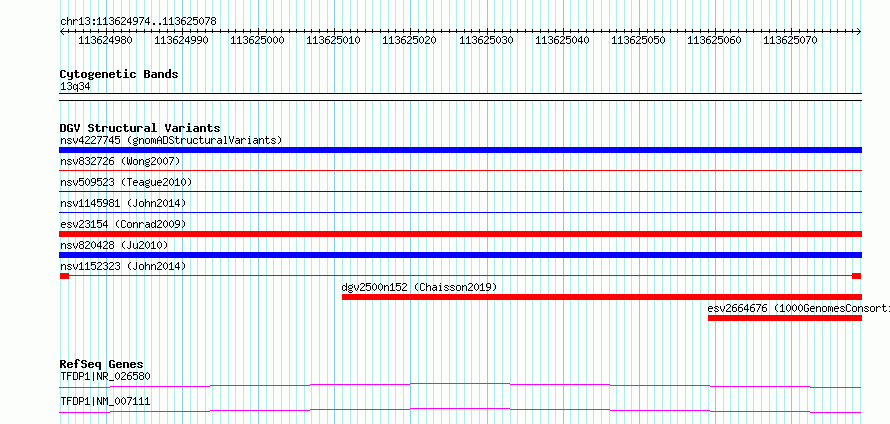Screen dimensions: 890x424
Task: Click the Cytogenetic Bands track heading
Action: (119, 74)
